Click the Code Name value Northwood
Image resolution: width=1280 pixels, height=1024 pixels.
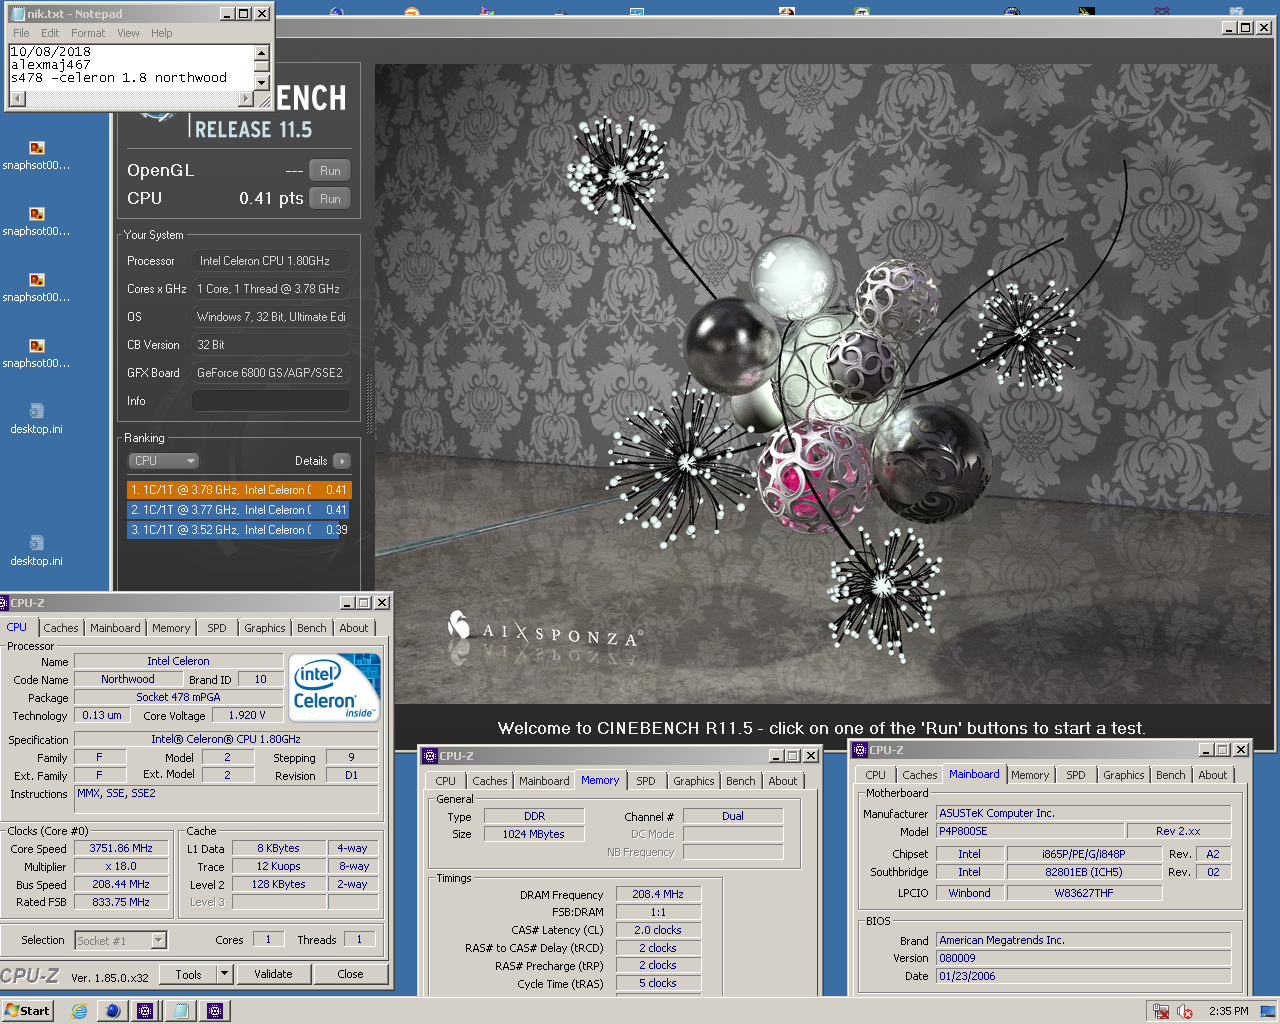[x=128, y=679]
